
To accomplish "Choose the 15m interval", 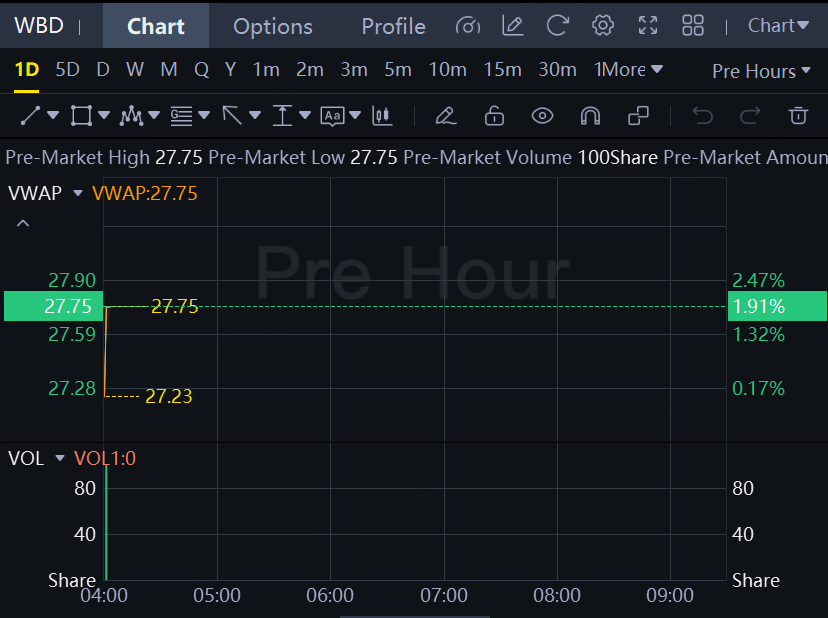I will pyautogui.click(x=503, y=69).
